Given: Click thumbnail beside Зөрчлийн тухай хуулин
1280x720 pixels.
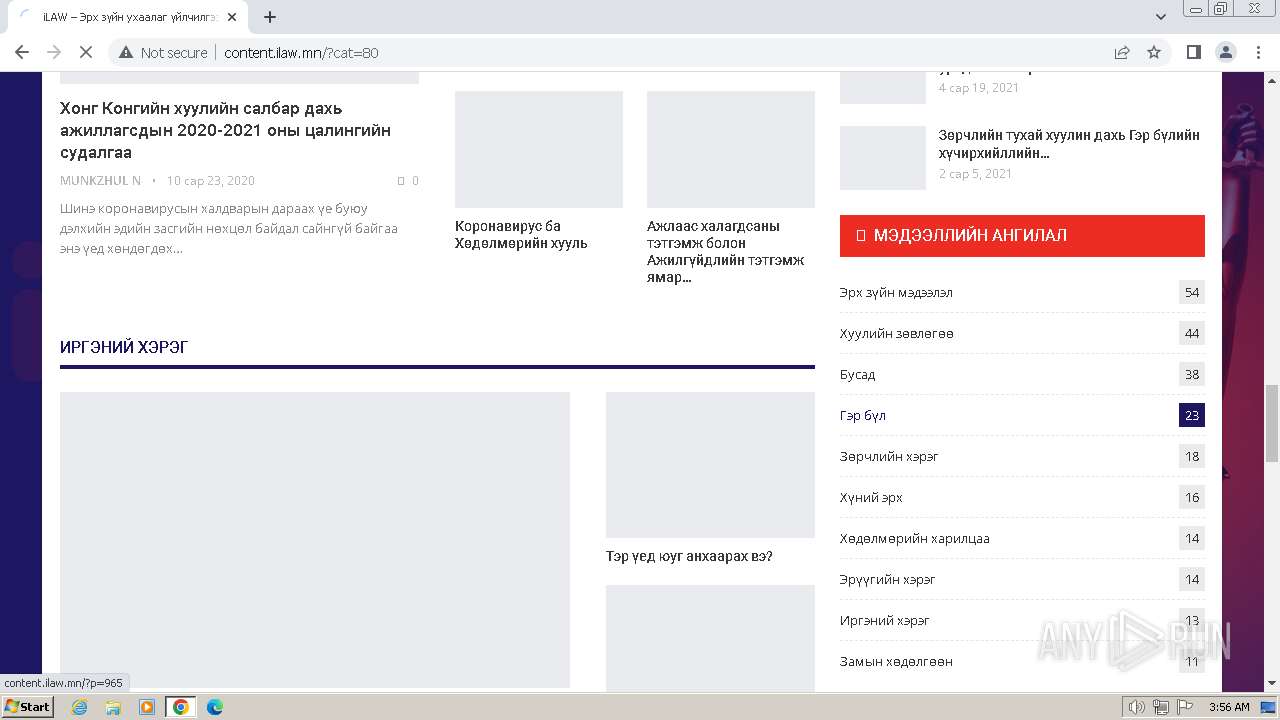Looking at the screenshot, I should coord(883,158).
